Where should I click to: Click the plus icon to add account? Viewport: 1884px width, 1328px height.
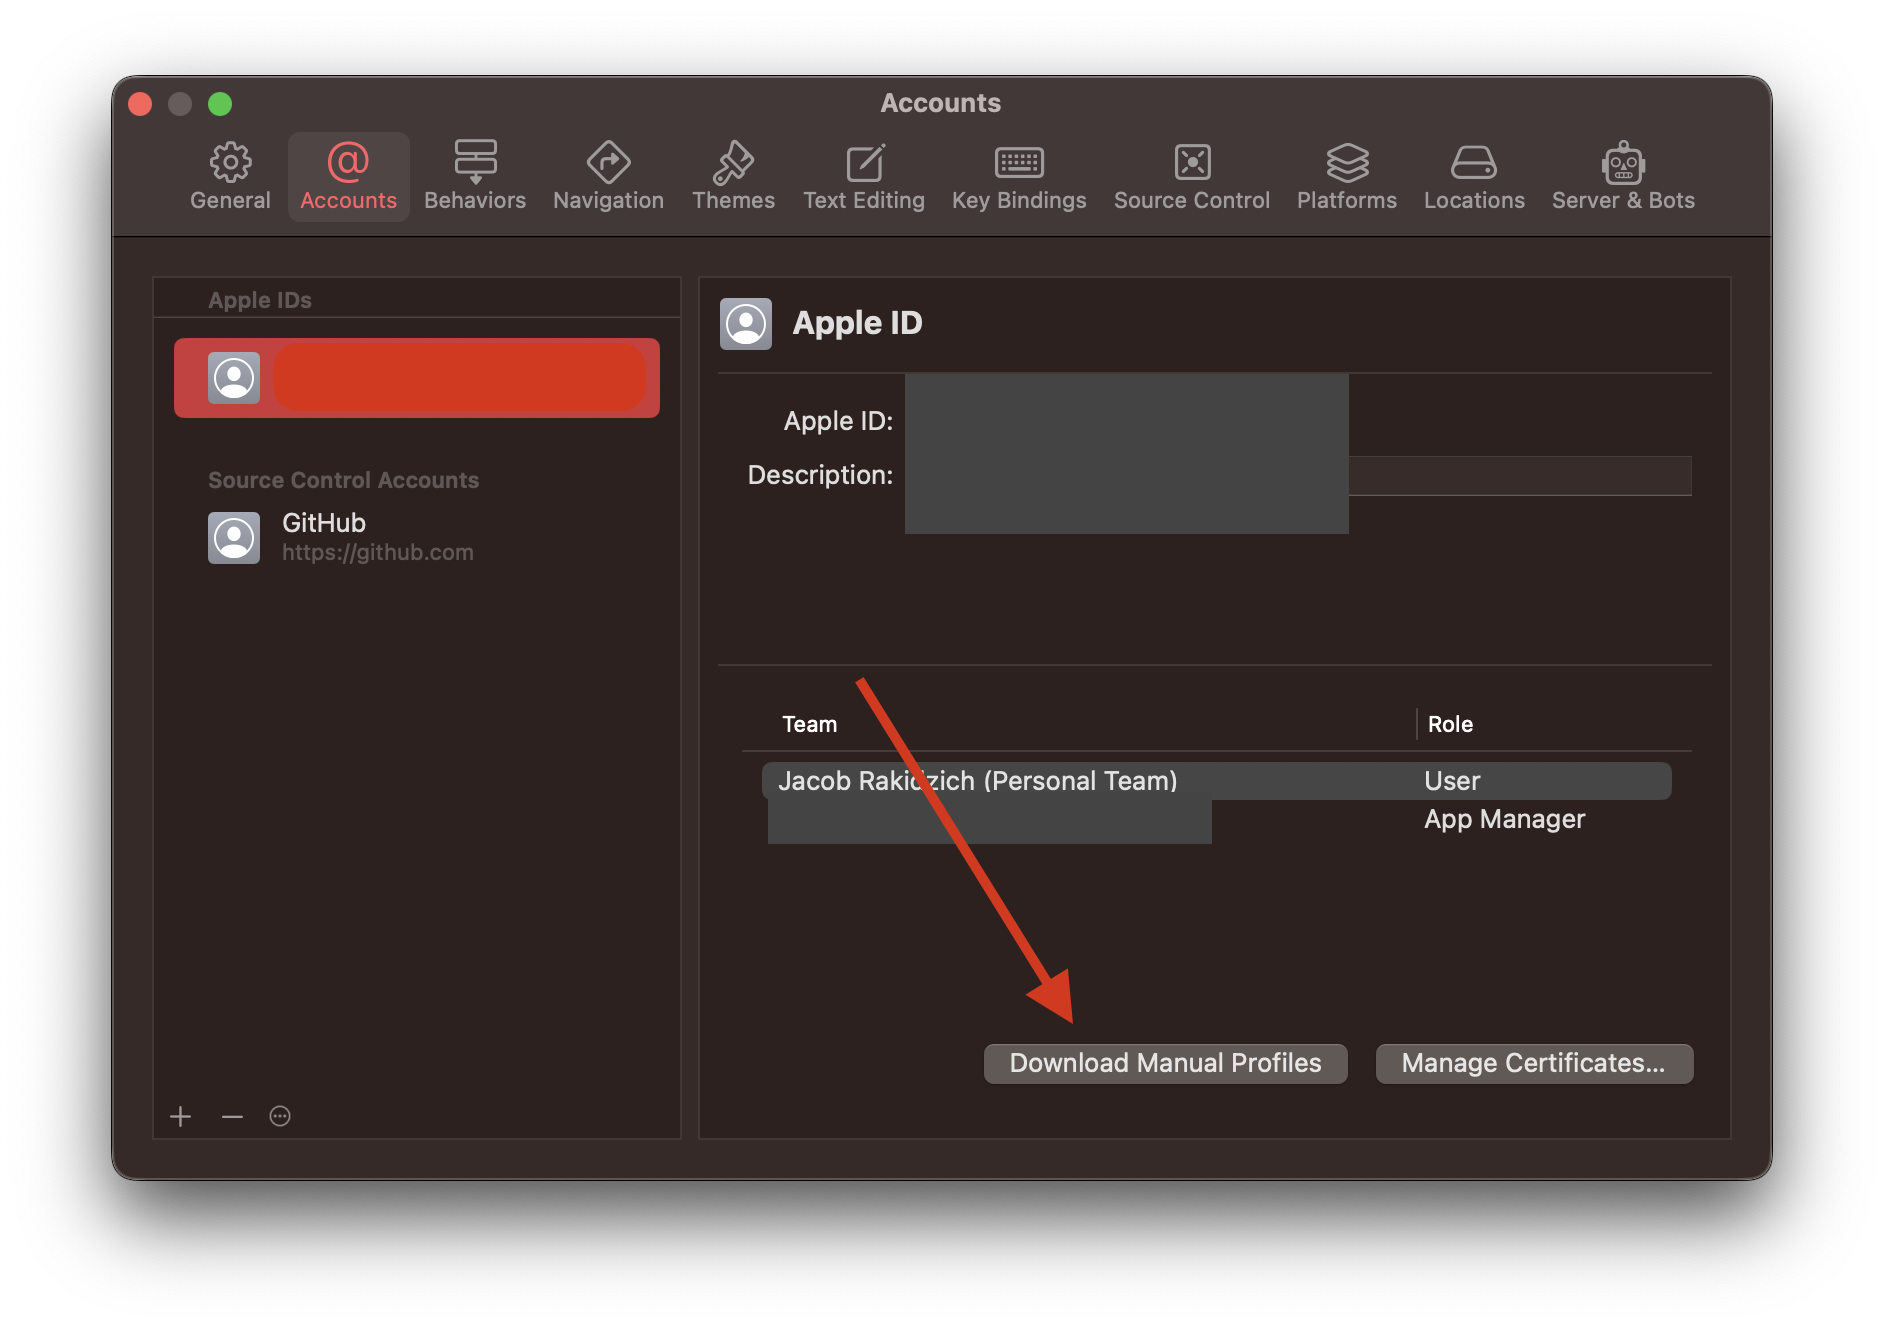180,1116
